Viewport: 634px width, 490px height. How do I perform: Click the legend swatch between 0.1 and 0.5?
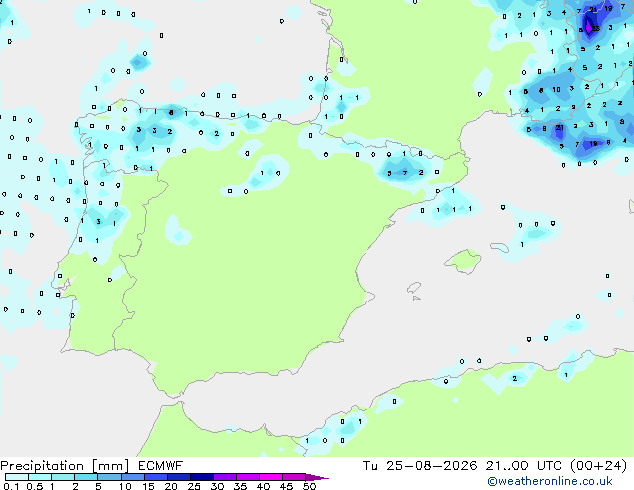tap(17, 477)
